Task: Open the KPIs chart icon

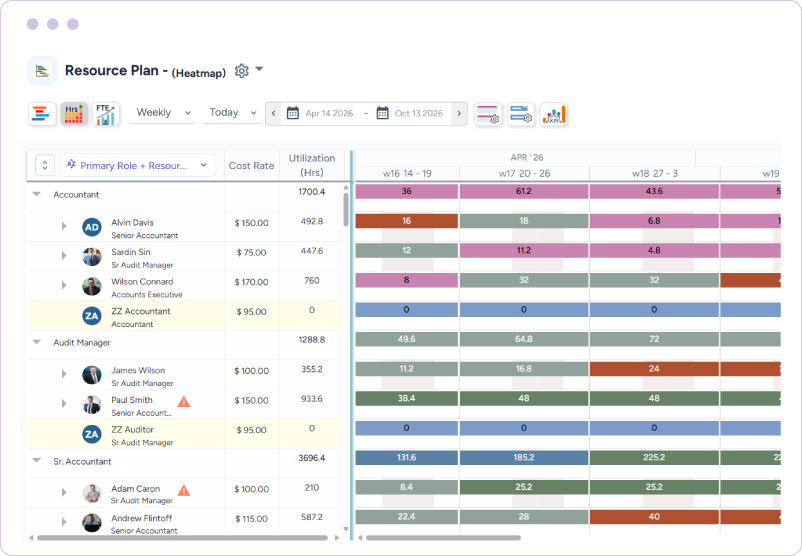Action: point(554,114)
